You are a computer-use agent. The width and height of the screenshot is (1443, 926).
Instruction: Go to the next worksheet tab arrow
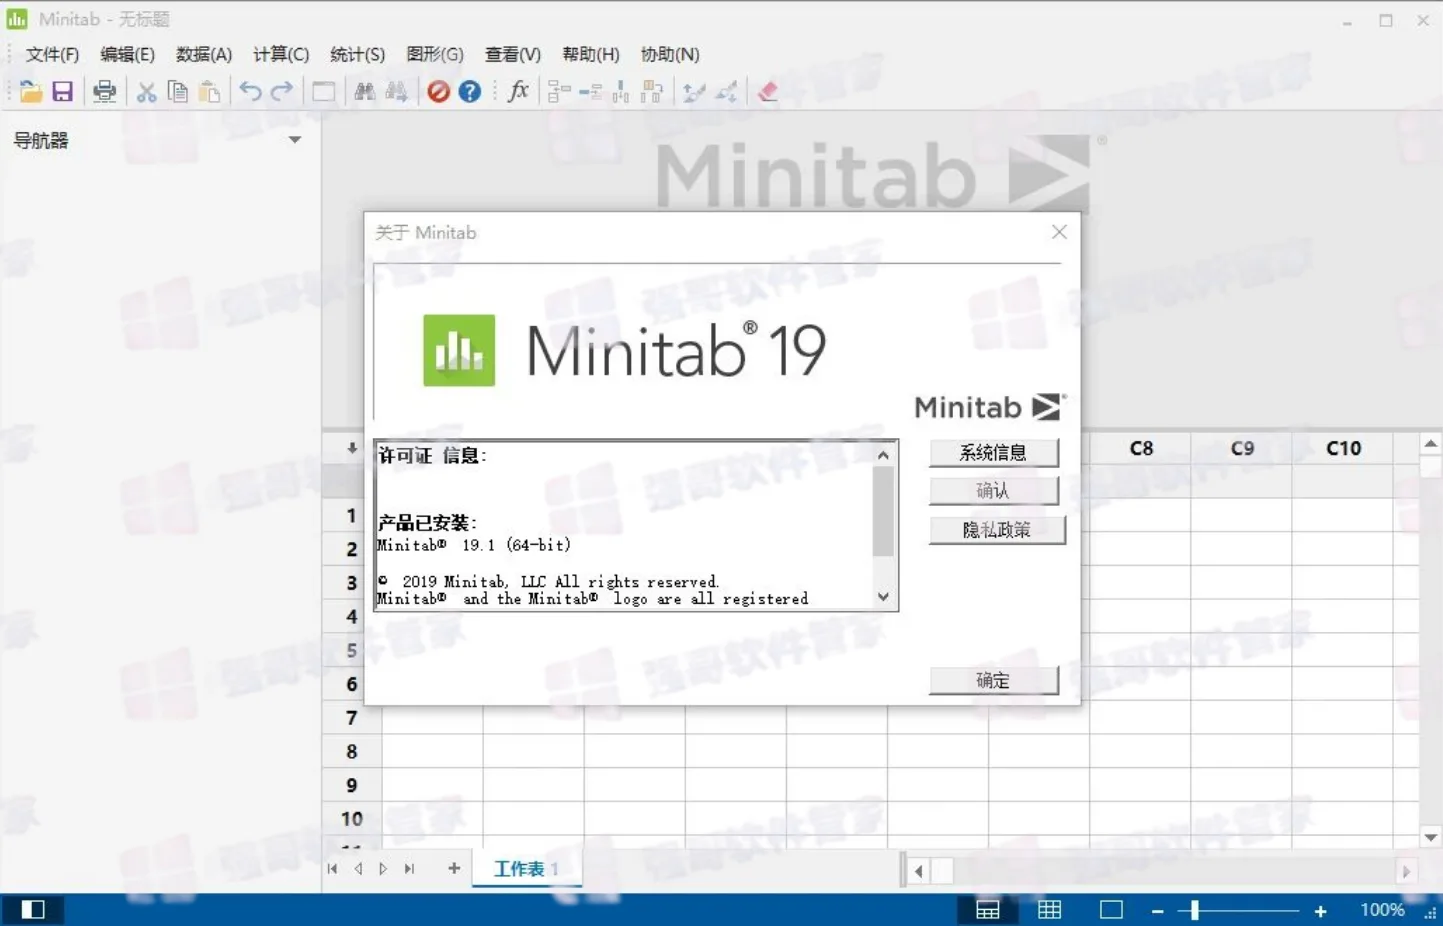pyautogui.click(x=383, y=869)
